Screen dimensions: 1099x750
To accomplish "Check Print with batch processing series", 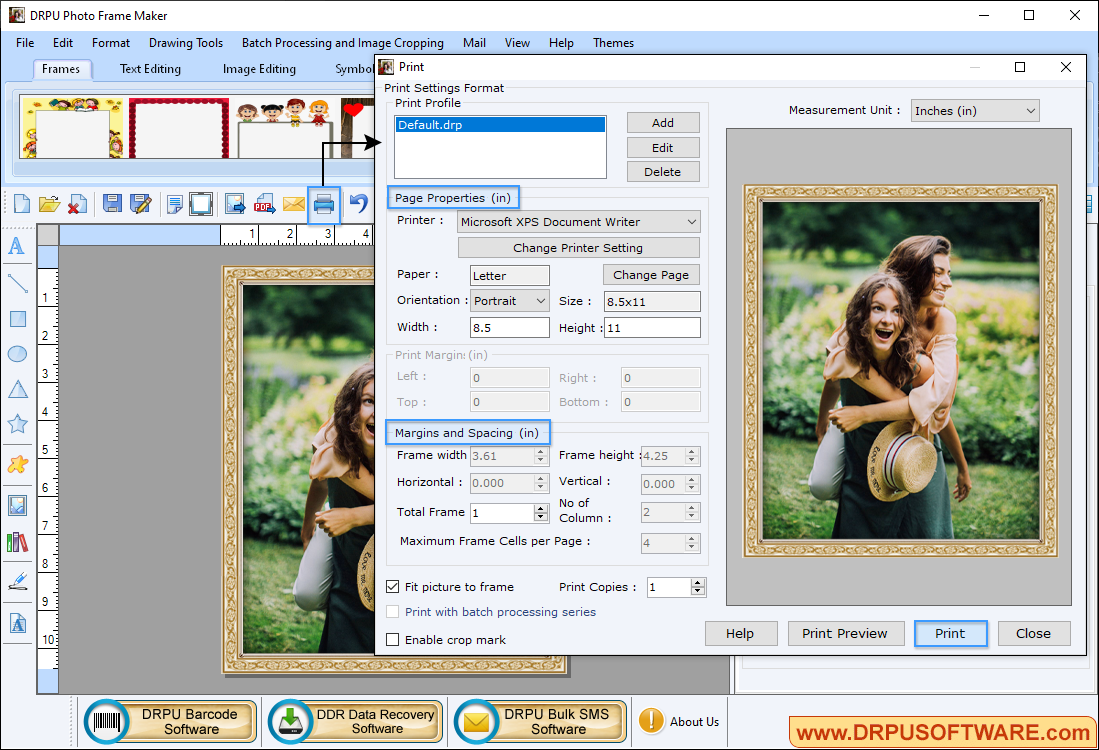I will pyautogui.click(x=393, y=612).
